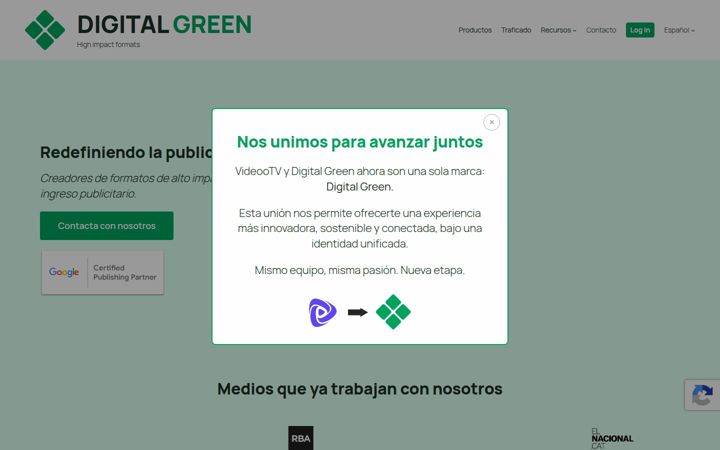Click the reCAPTCHA badge icon
Screen dimensions: 720x450
702,395
